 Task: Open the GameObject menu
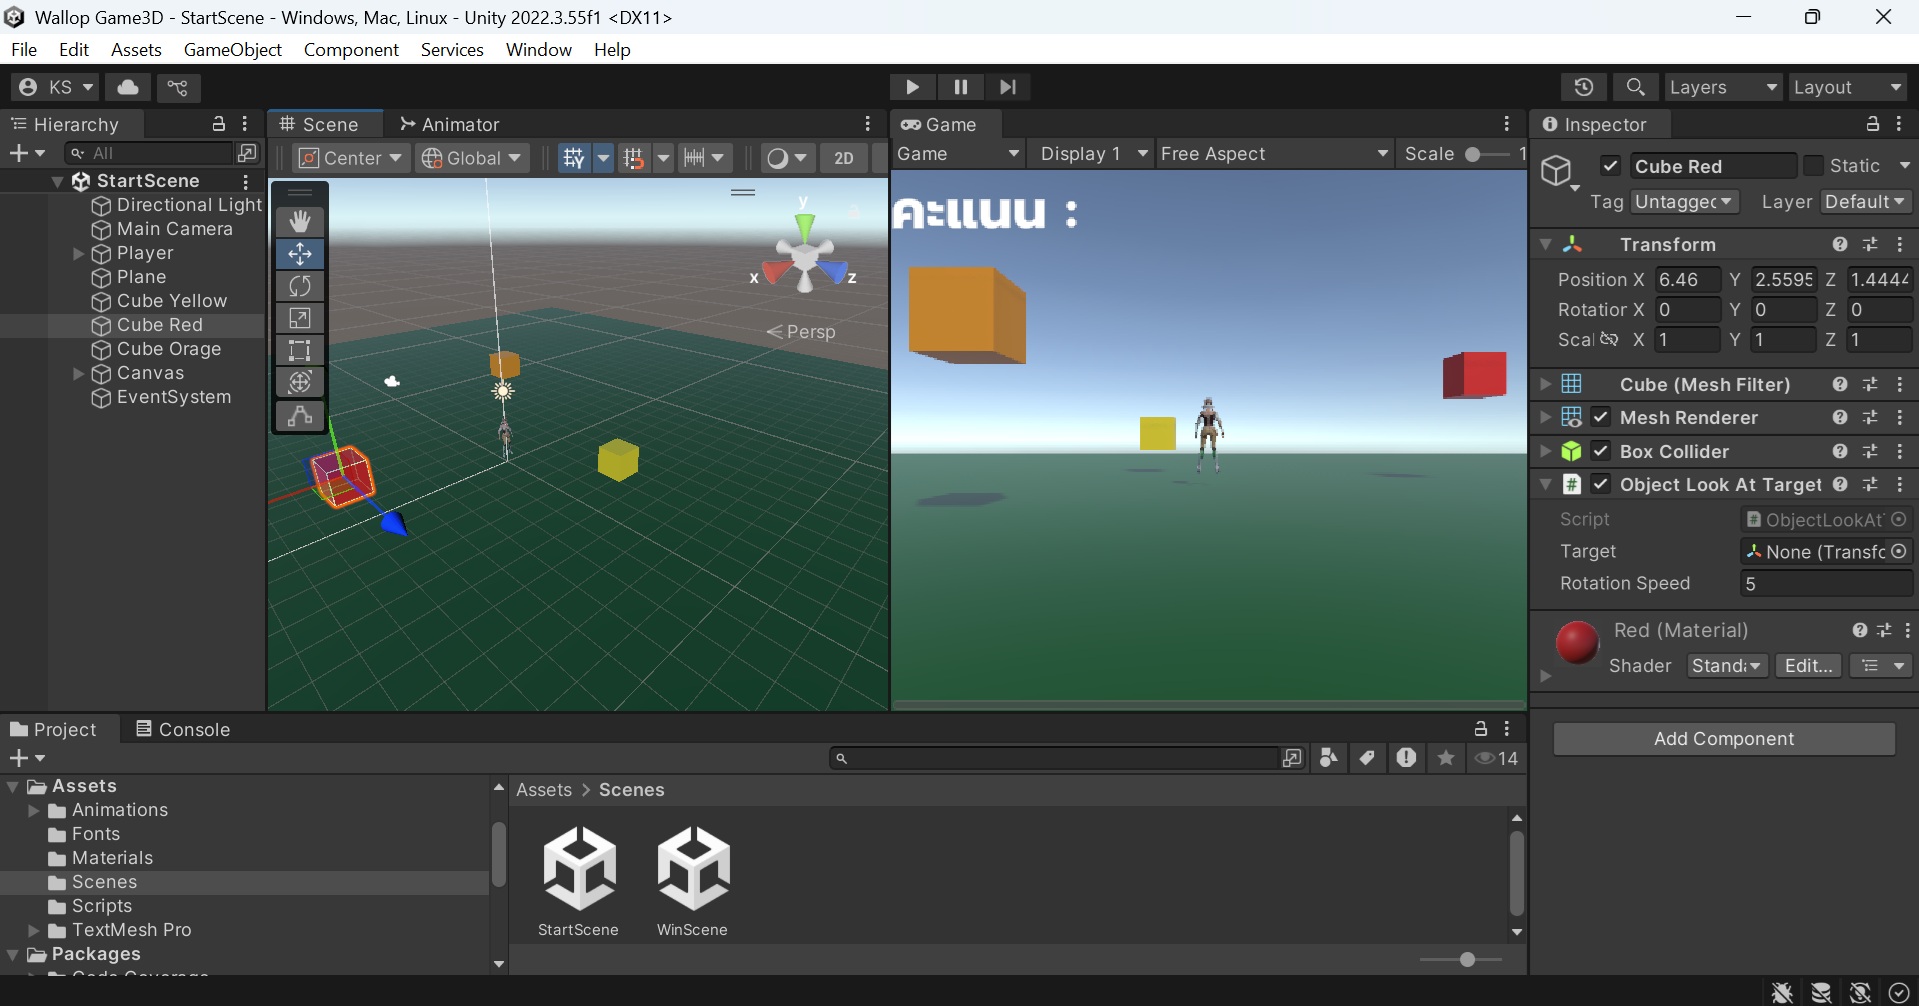click(232, 49)
